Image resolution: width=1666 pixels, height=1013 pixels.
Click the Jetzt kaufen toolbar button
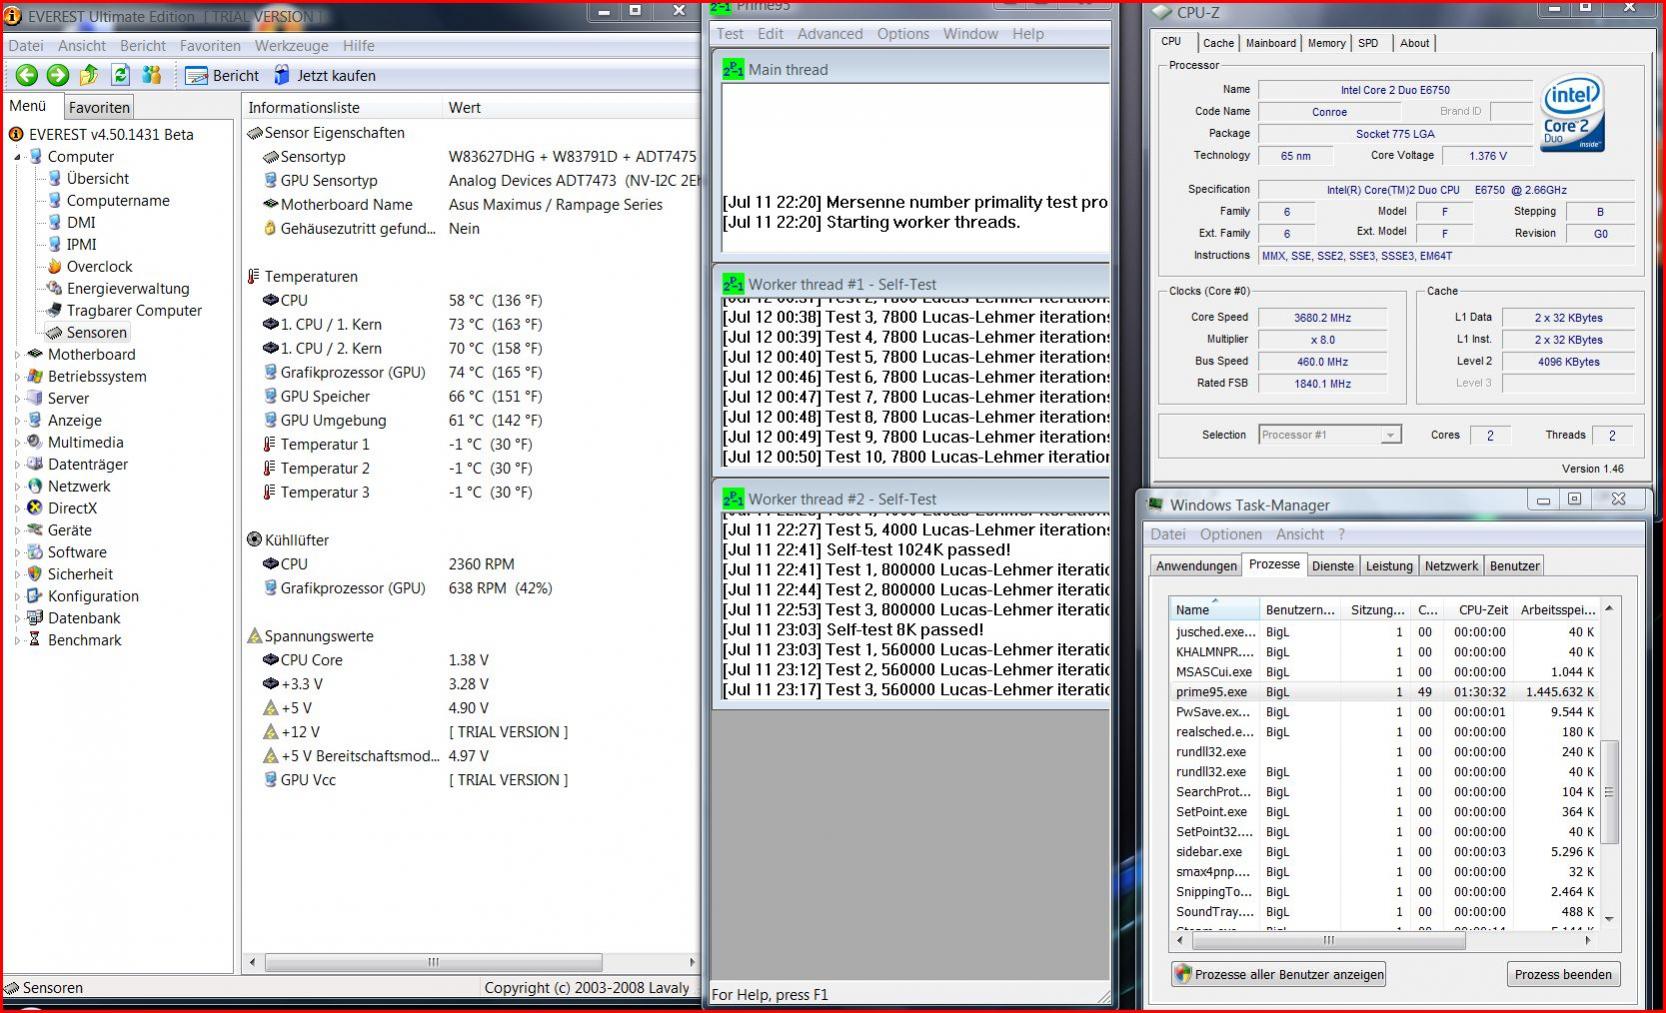325,75
